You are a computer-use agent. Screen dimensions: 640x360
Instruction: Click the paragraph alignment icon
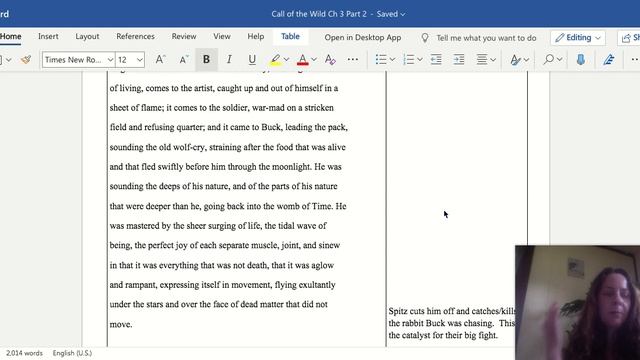(x=482, y=60)
